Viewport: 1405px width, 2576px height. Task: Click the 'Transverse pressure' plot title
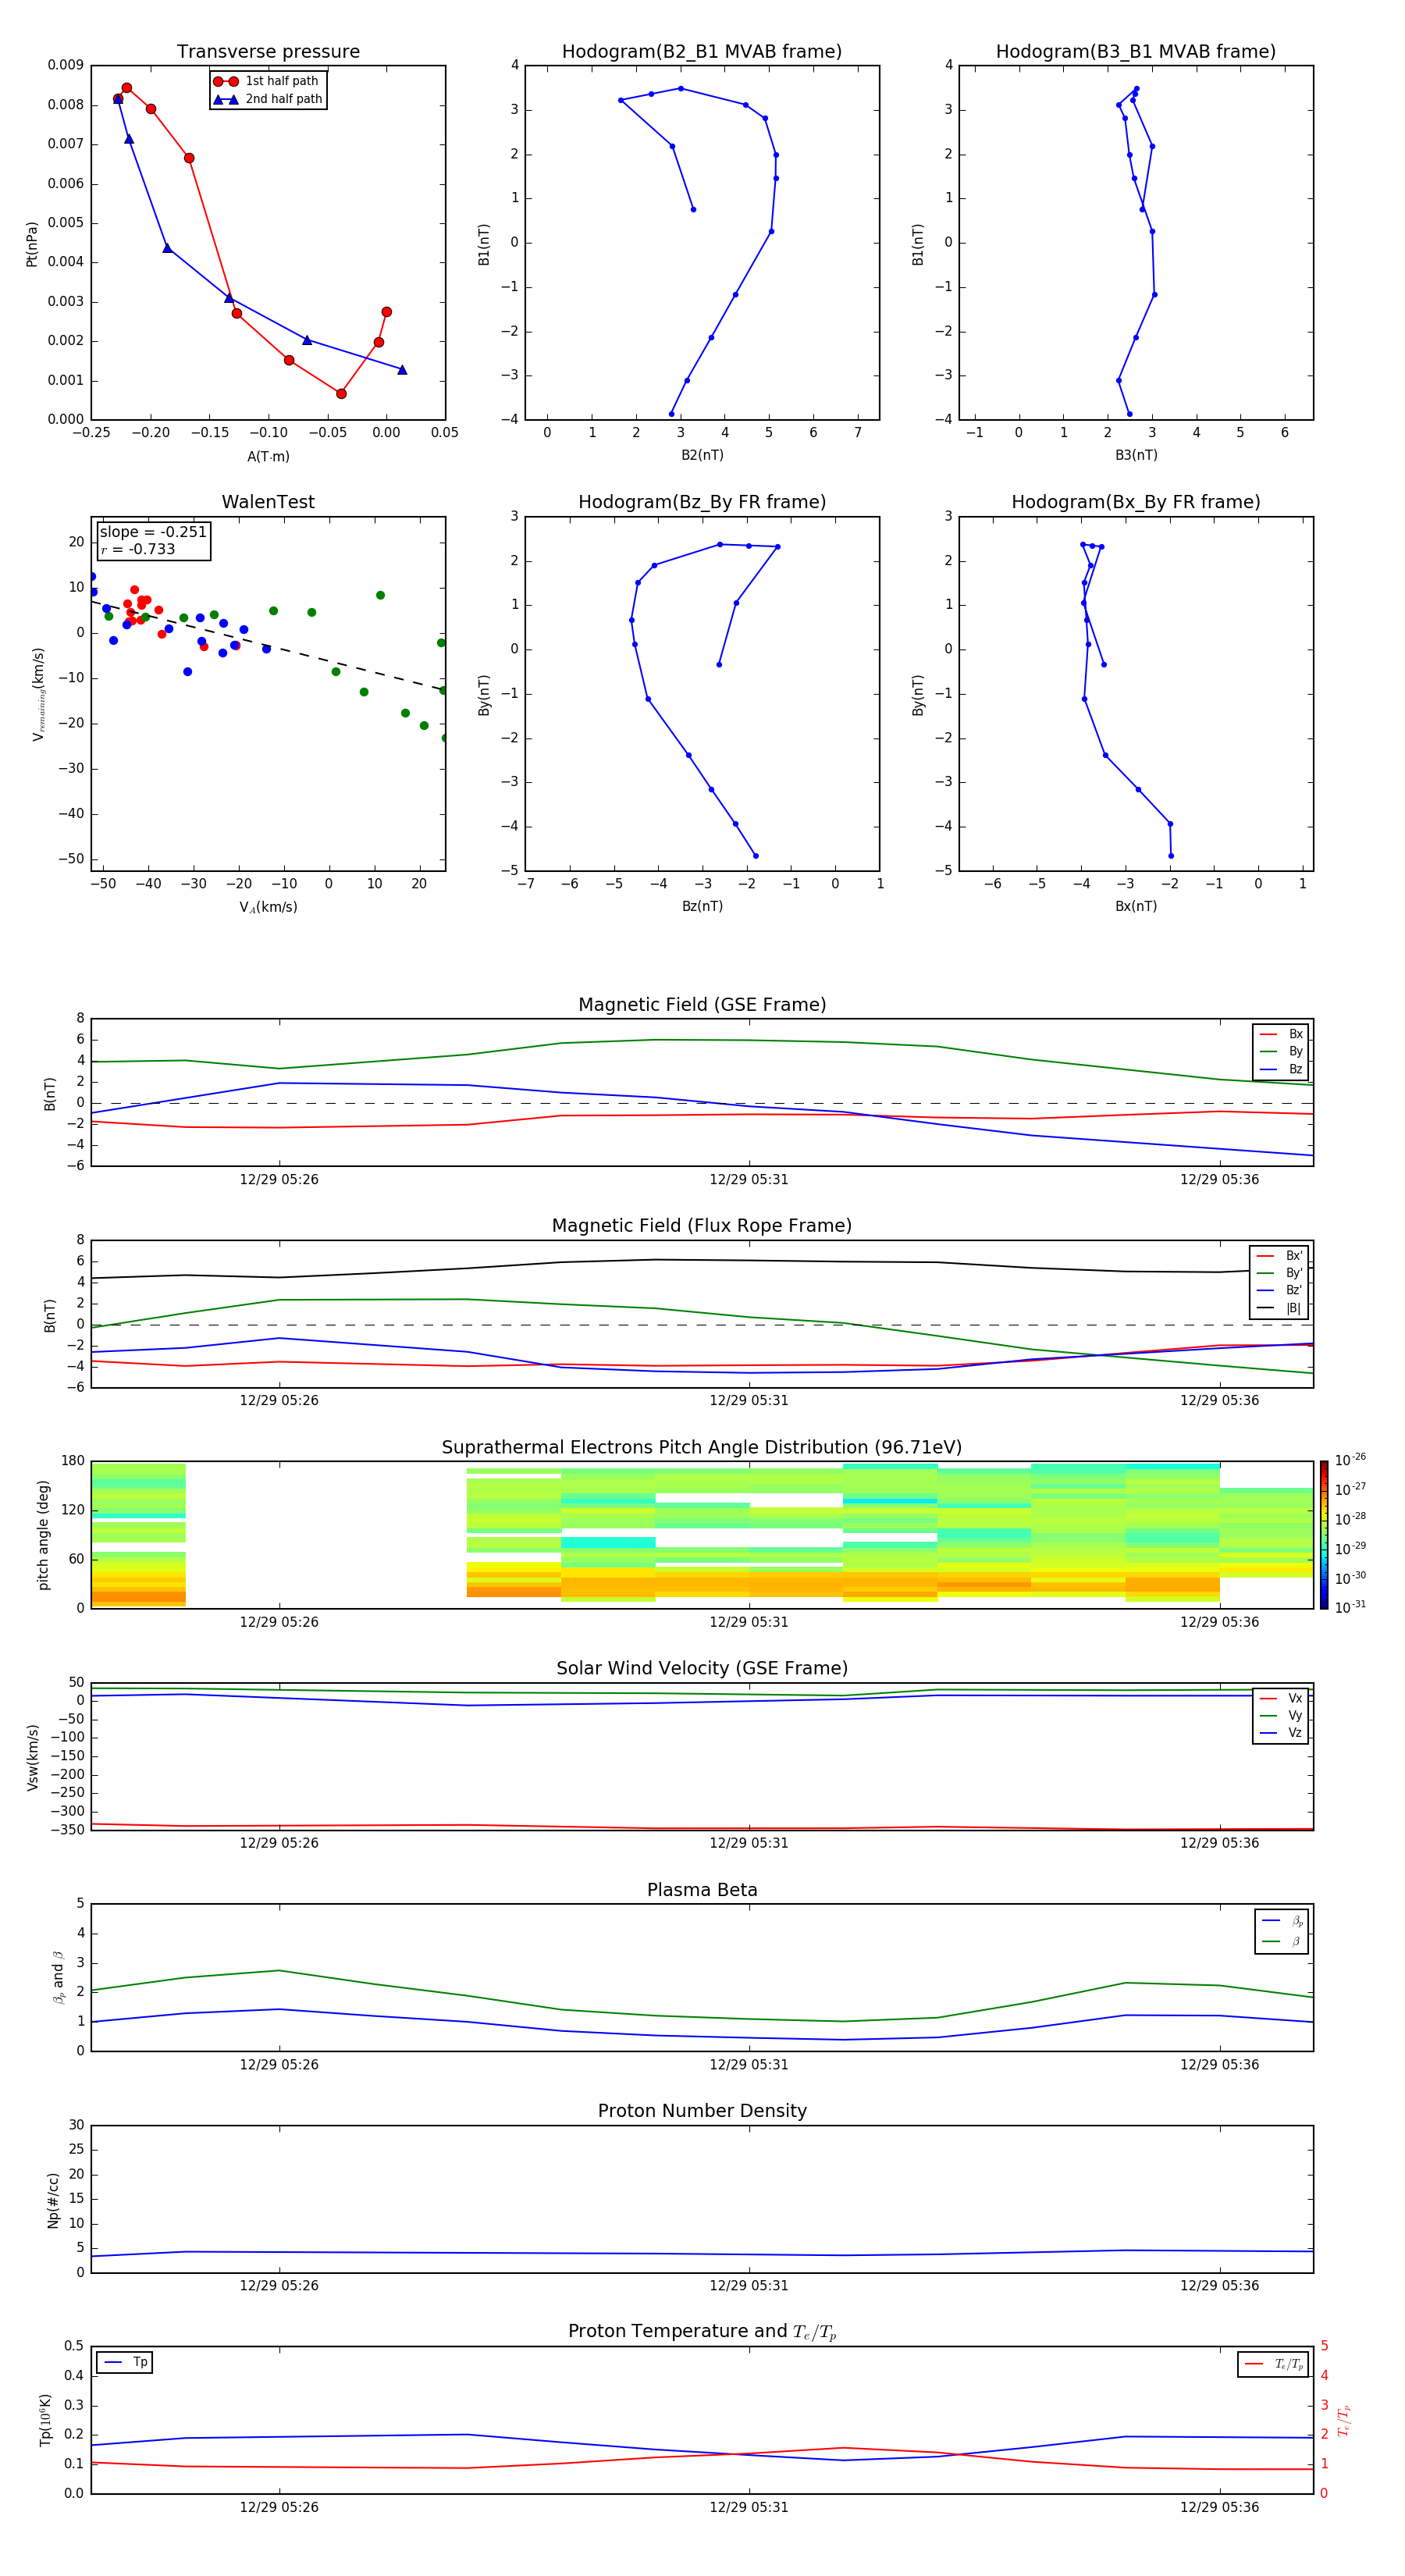click(268, 52)
